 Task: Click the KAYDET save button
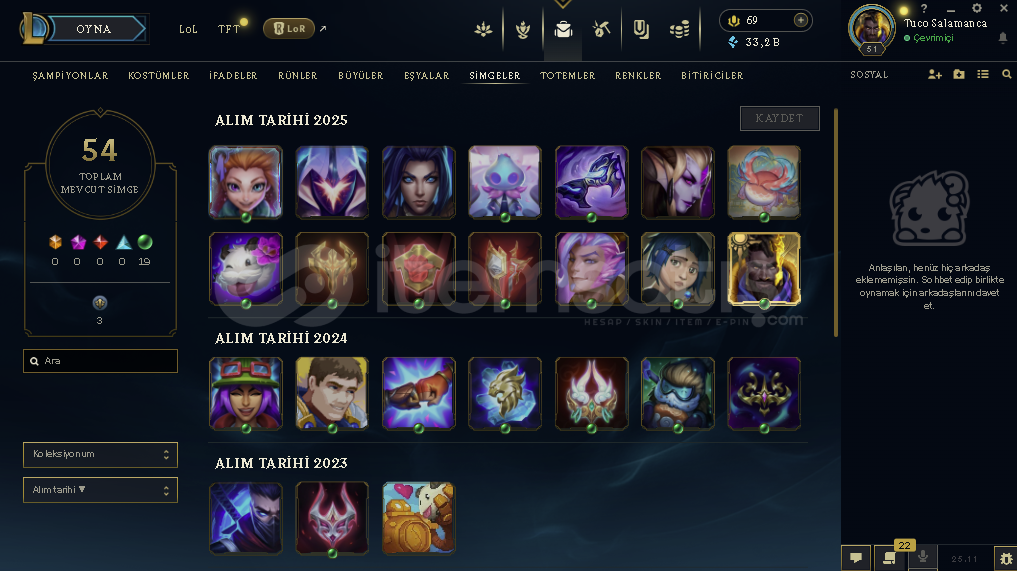780,118
